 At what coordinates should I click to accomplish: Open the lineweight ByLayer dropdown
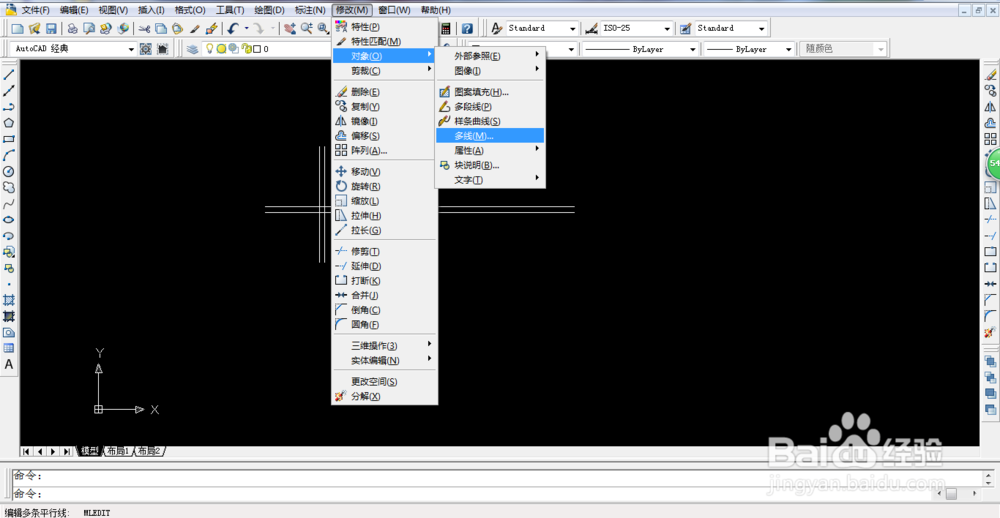pos(789,49)
